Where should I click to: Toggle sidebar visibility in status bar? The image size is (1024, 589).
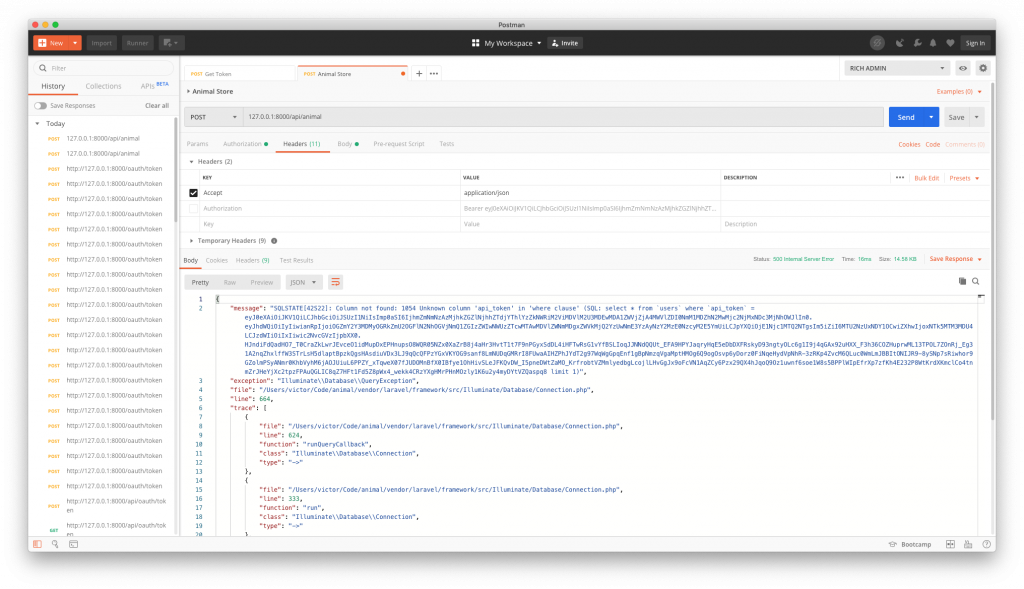(37, 544)
